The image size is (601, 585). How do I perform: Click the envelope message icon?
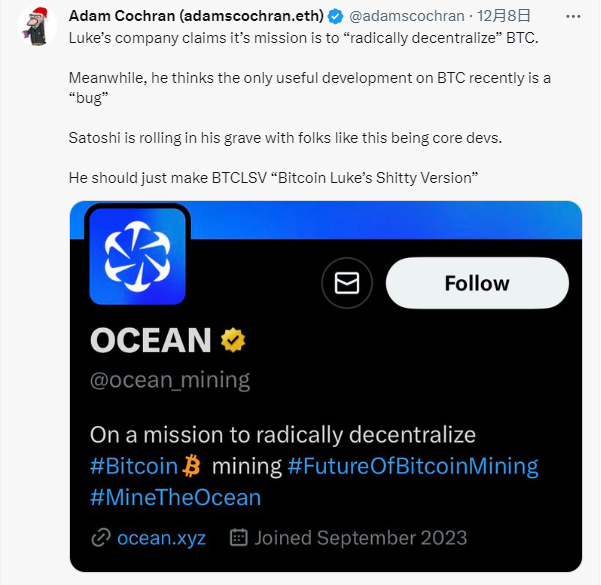[347, 284]
